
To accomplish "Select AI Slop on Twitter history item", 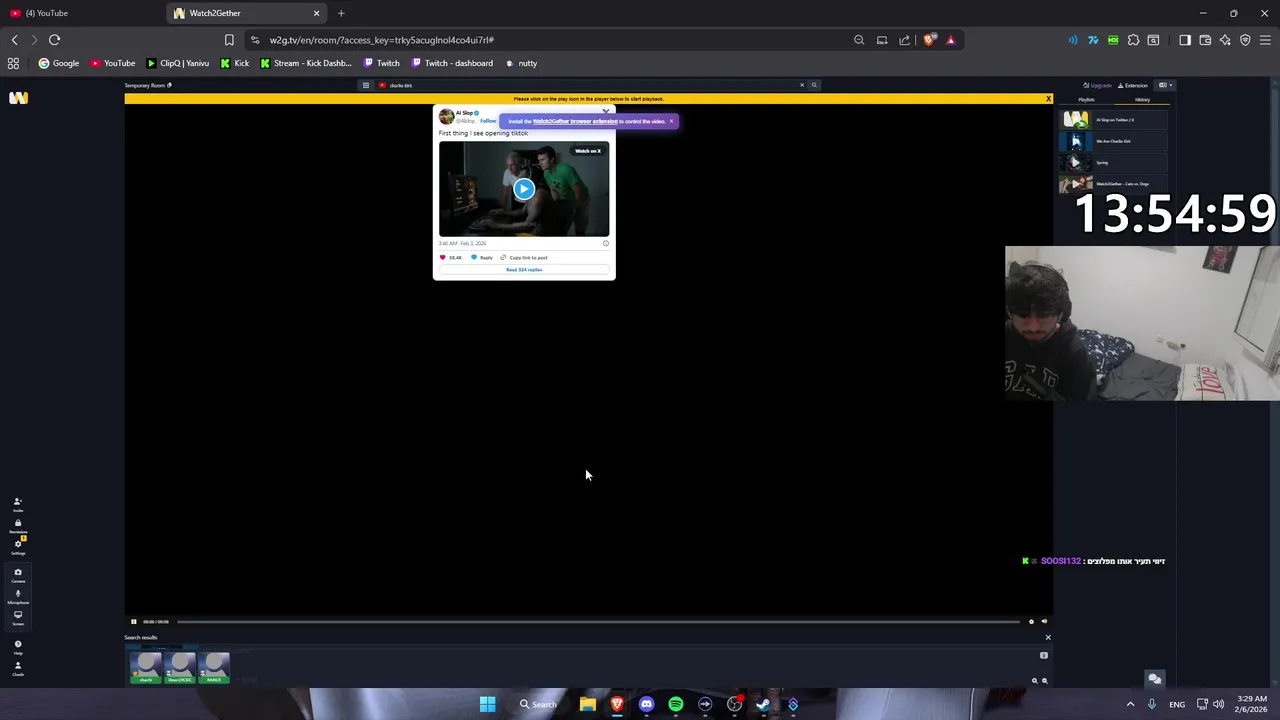I will click(1113, 120).
